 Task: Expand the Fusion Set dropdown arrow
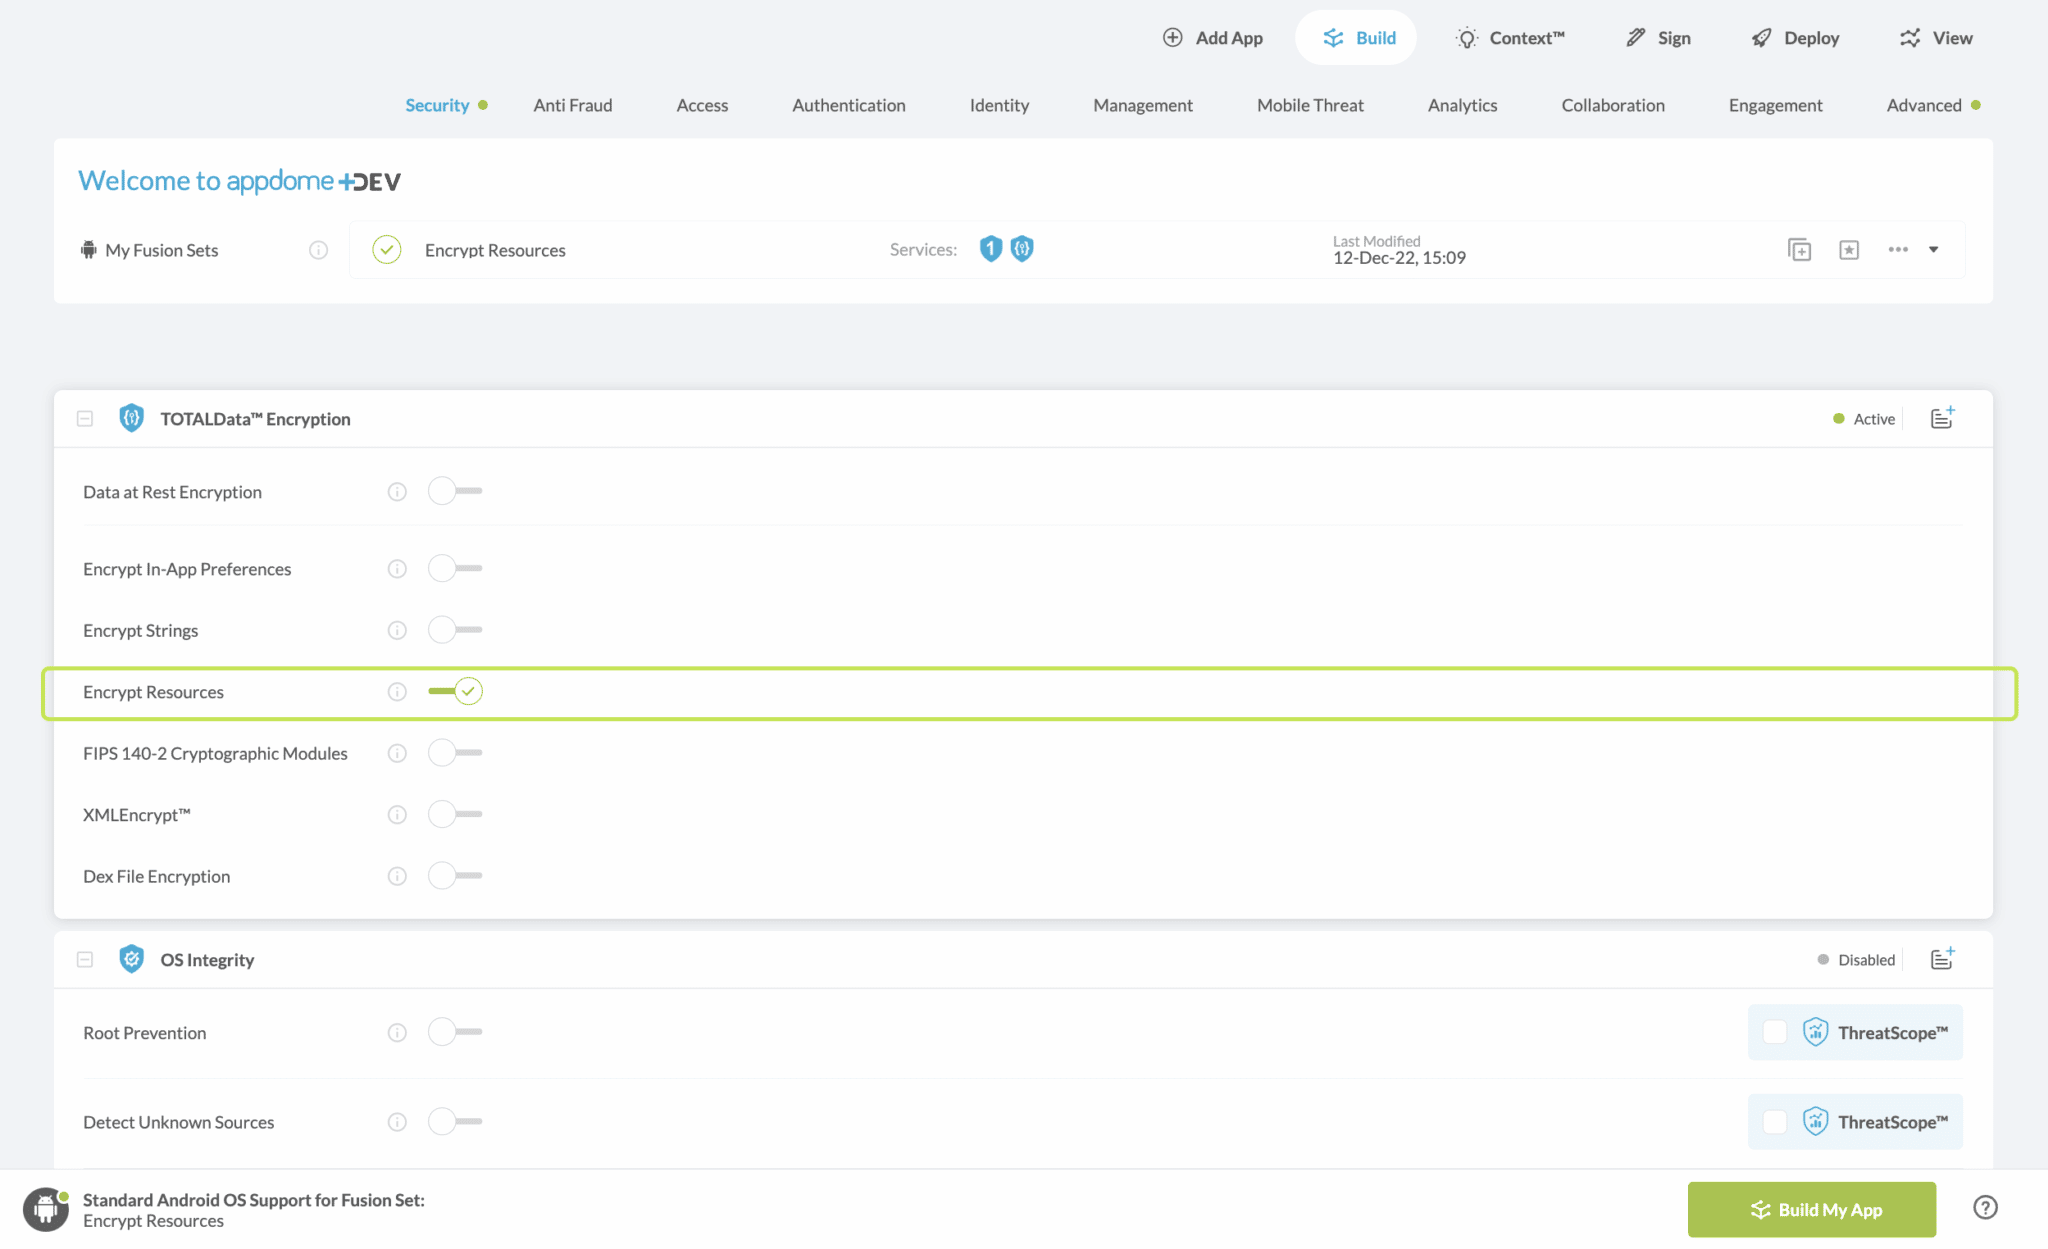(1934, 250)
